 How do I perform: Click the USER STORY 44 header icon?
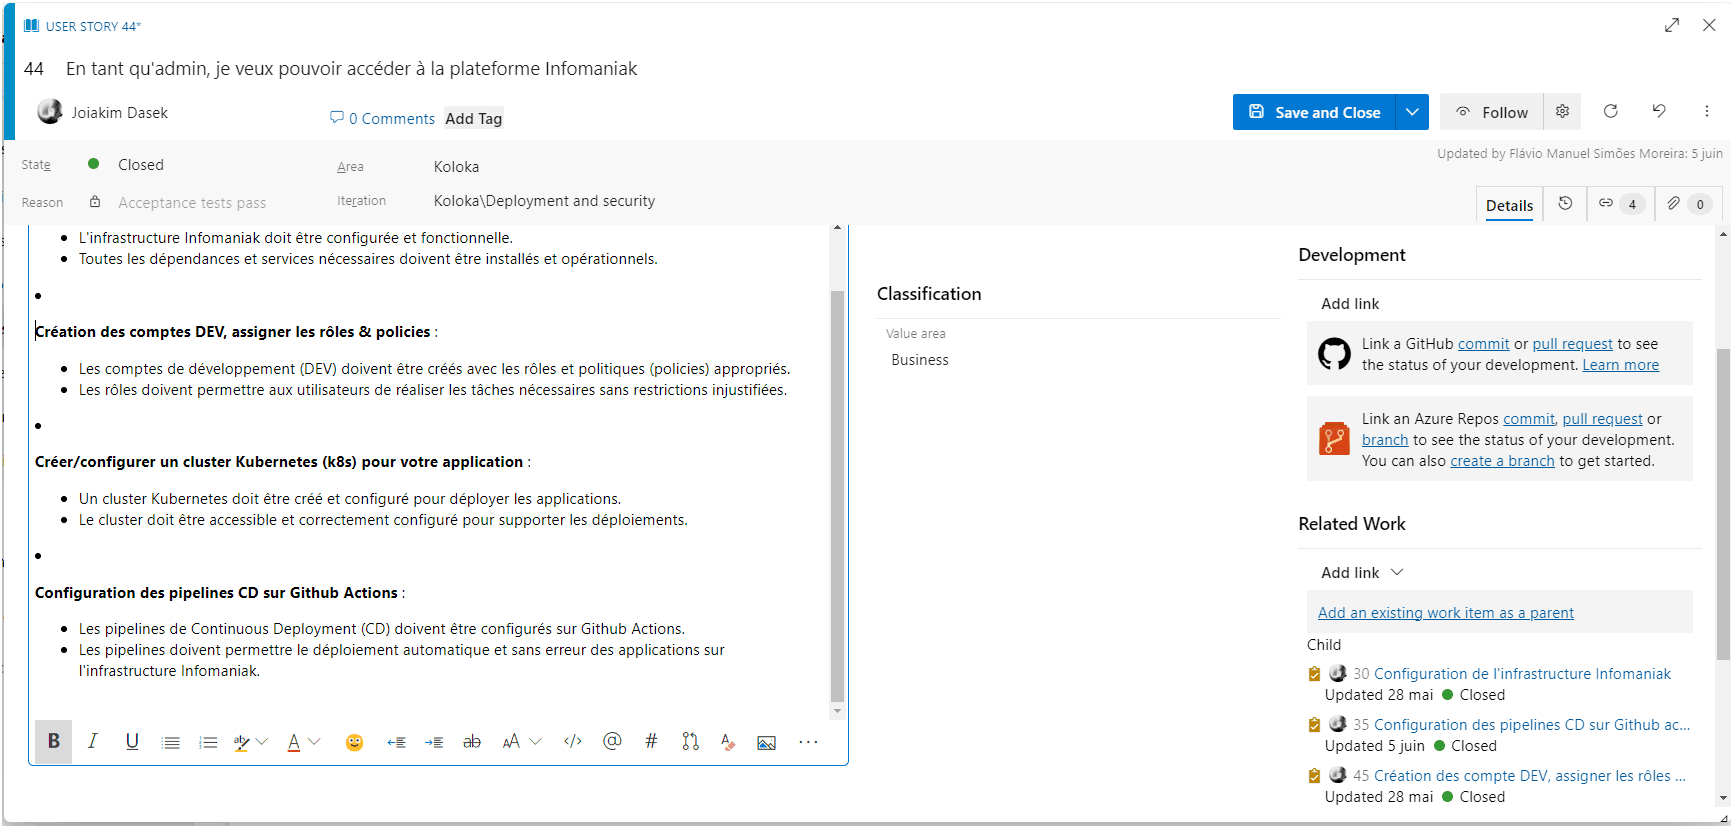(x=31, y=26)
